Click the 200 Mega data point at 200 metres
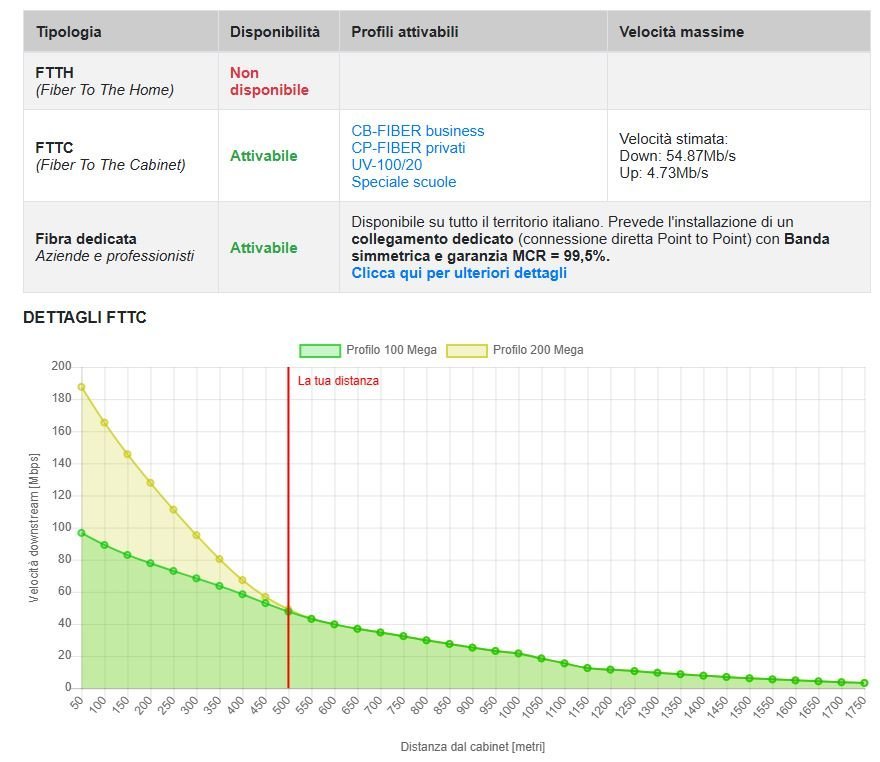This screenshot has height=762, width=880. click(x=150, y=482)
